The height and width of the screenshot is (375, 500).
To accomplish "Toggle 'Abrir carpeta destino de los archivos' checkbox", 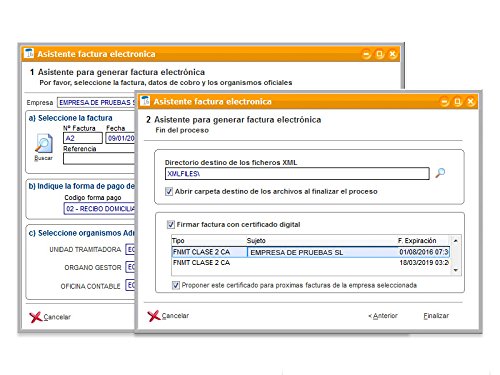I will pyautogui.click(x=169, y=192).
